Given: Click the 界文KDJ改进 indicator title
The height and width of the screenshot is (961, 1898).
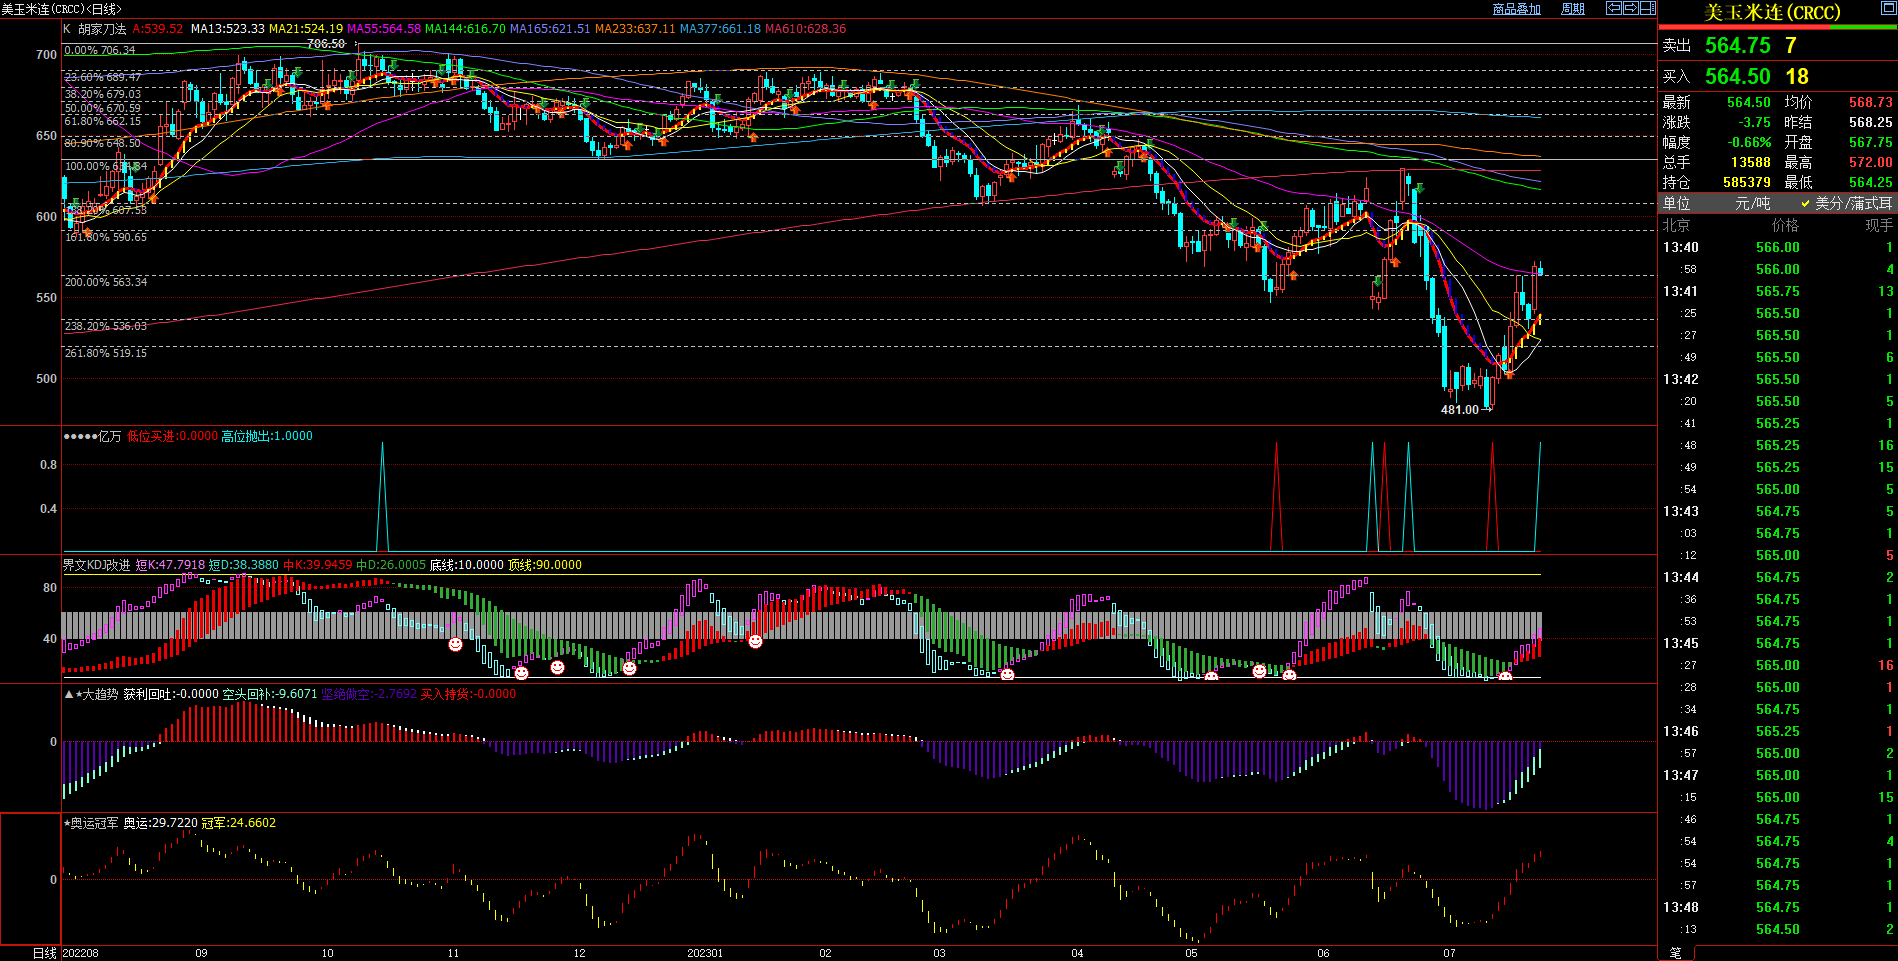Looking at the screenshot, I should [97, 565].
